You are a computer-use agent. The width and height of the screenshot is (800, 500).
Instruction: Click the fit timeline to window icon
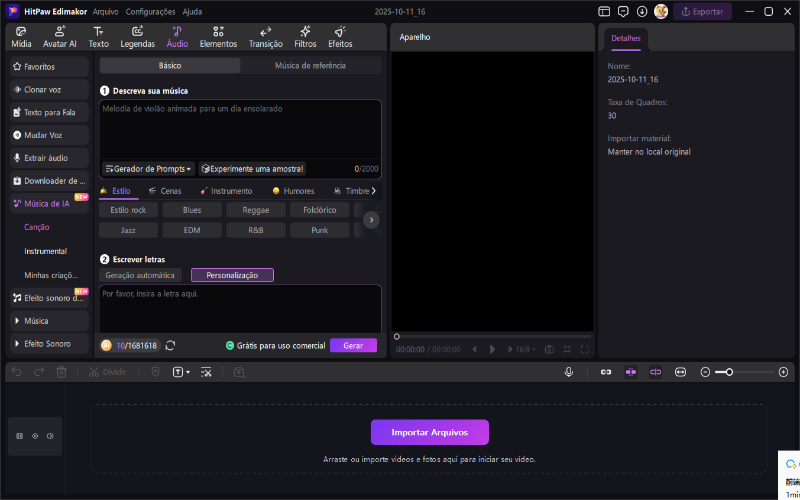680,372
